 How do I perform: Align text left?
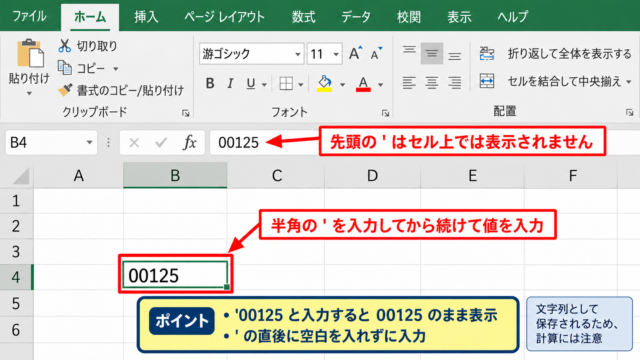pos(409,82)
